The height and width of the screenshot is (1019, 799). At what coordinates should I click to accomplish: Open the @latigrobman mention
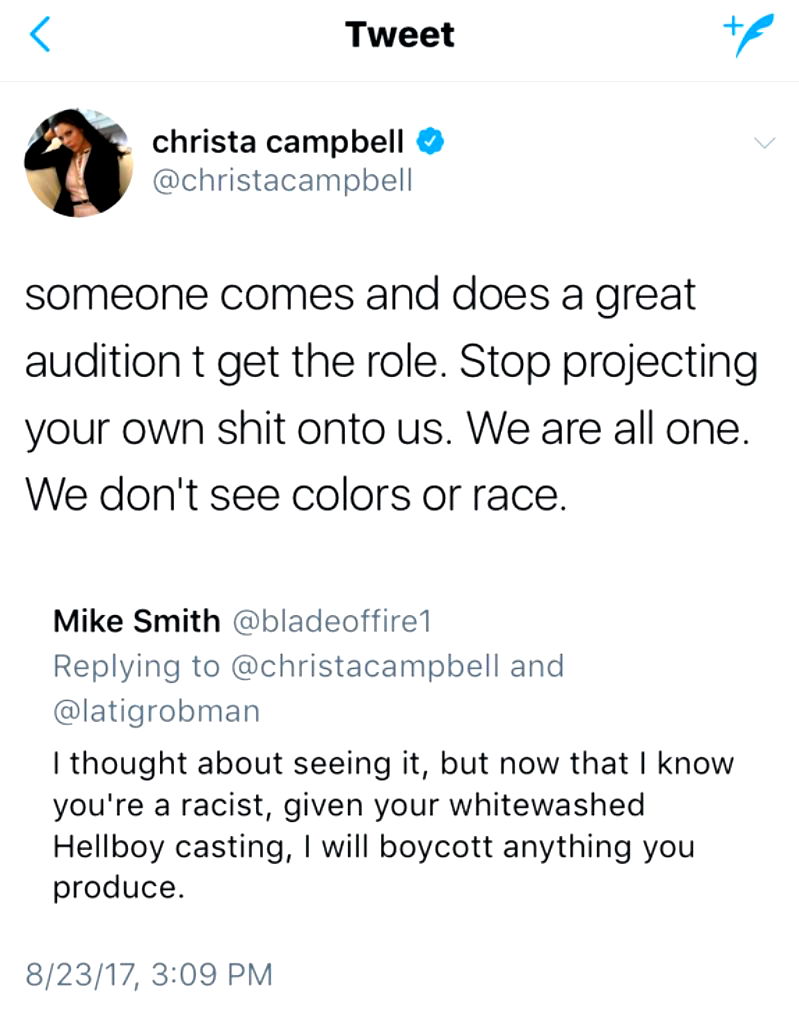click(156, 711)
